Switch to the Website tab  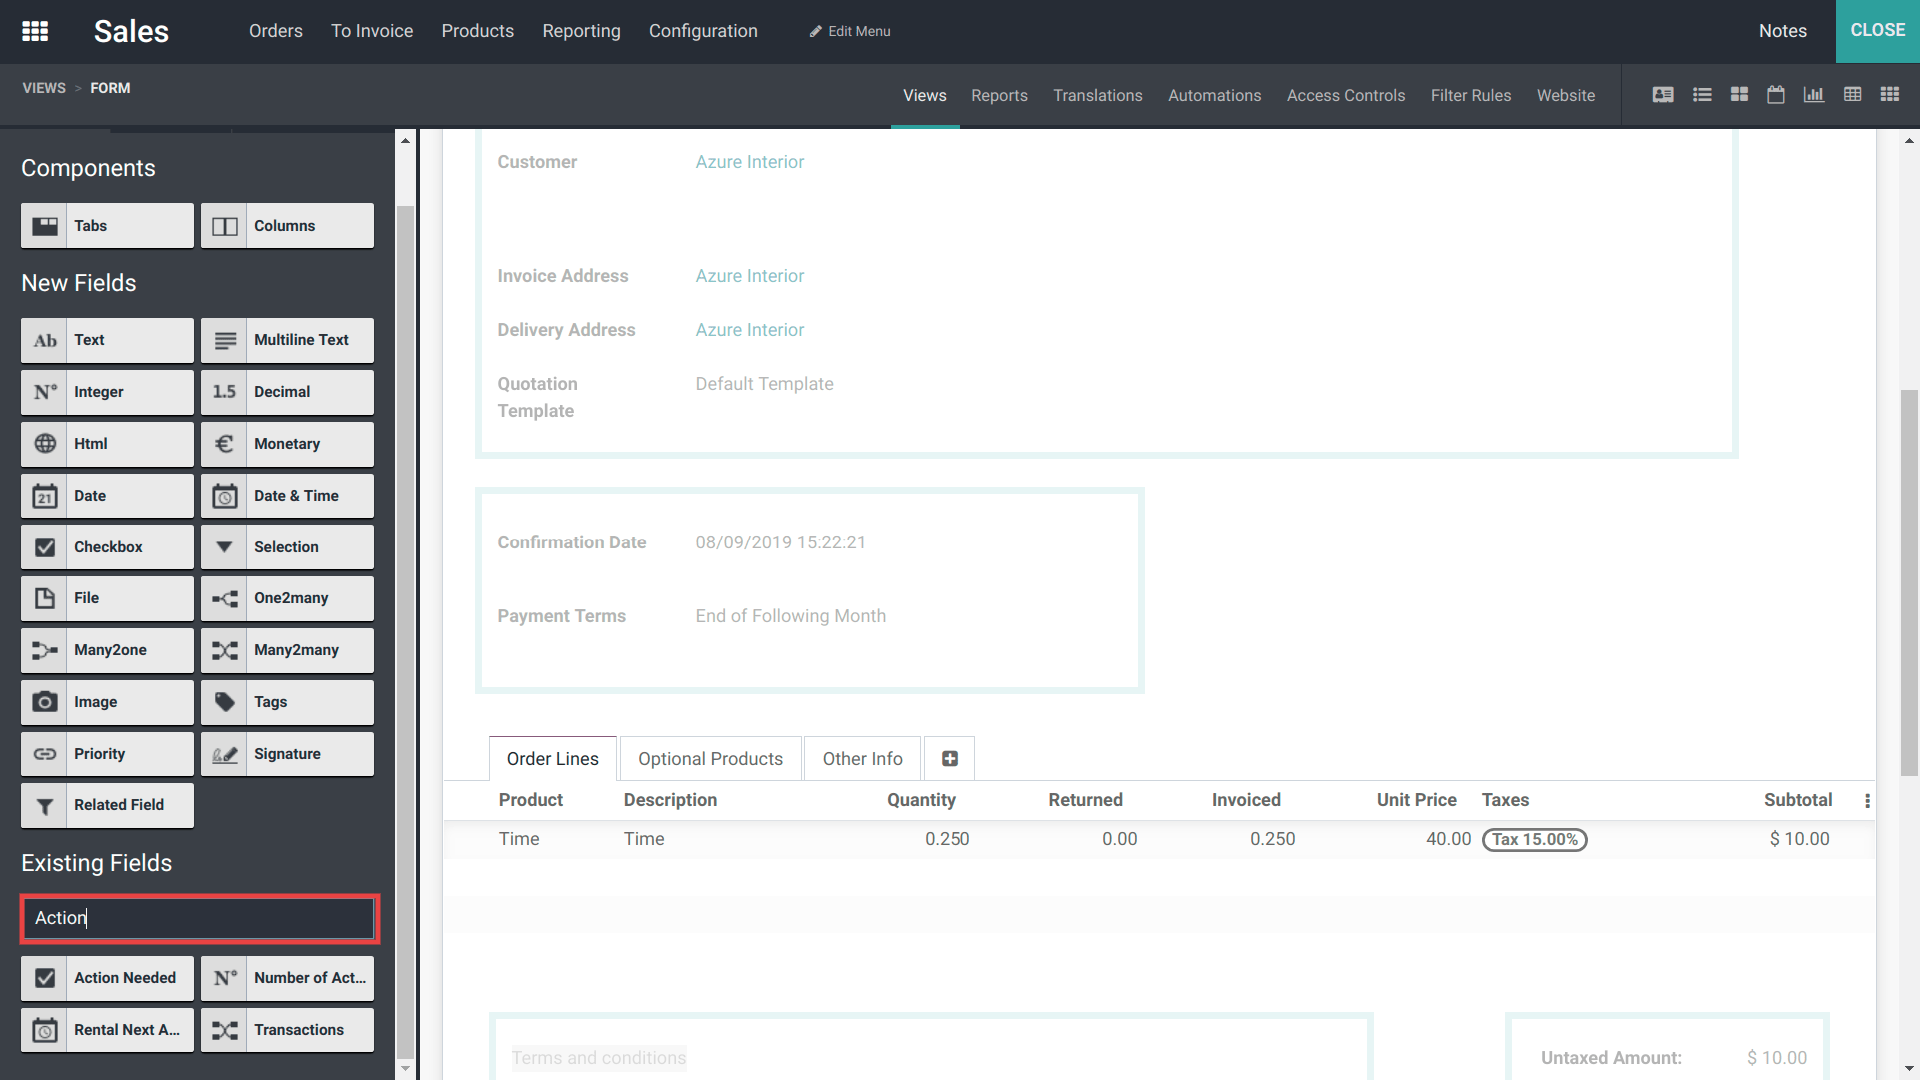(x=1566, y=95)
